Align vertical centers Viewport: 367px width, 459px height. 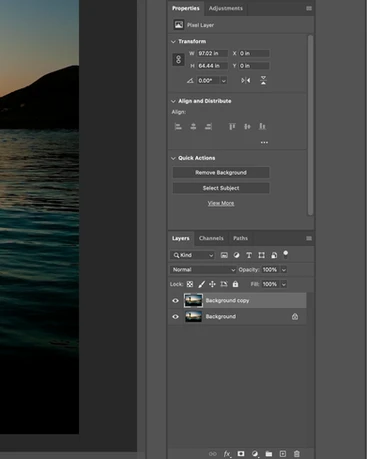[247, 126]
